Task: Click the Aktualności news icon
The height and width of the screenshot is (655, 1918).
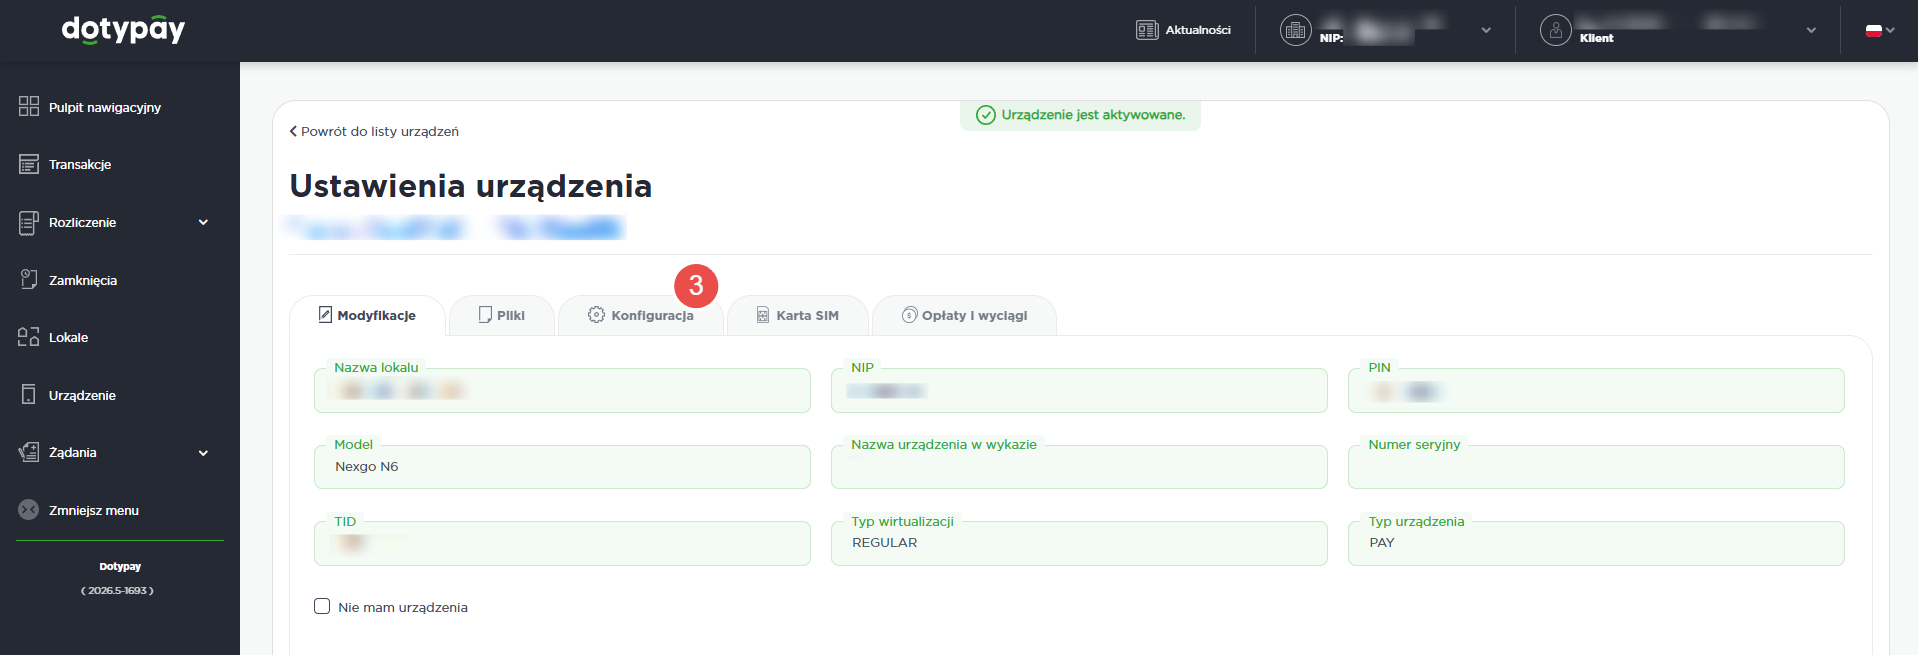Action: pyautogui.click(x=1146, y=30)
